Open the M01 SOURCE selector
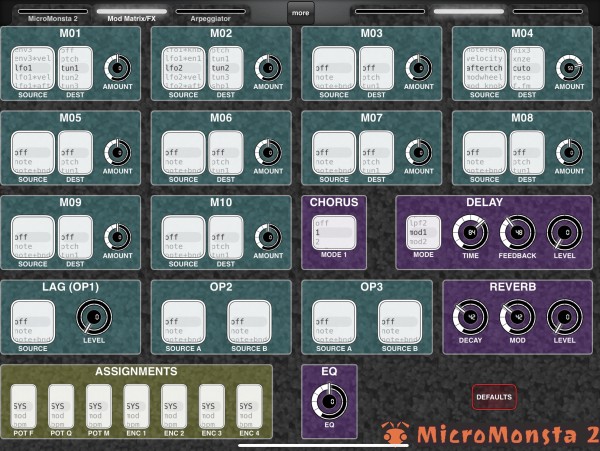Screen dimensions: 600x451 pos(33,68)
